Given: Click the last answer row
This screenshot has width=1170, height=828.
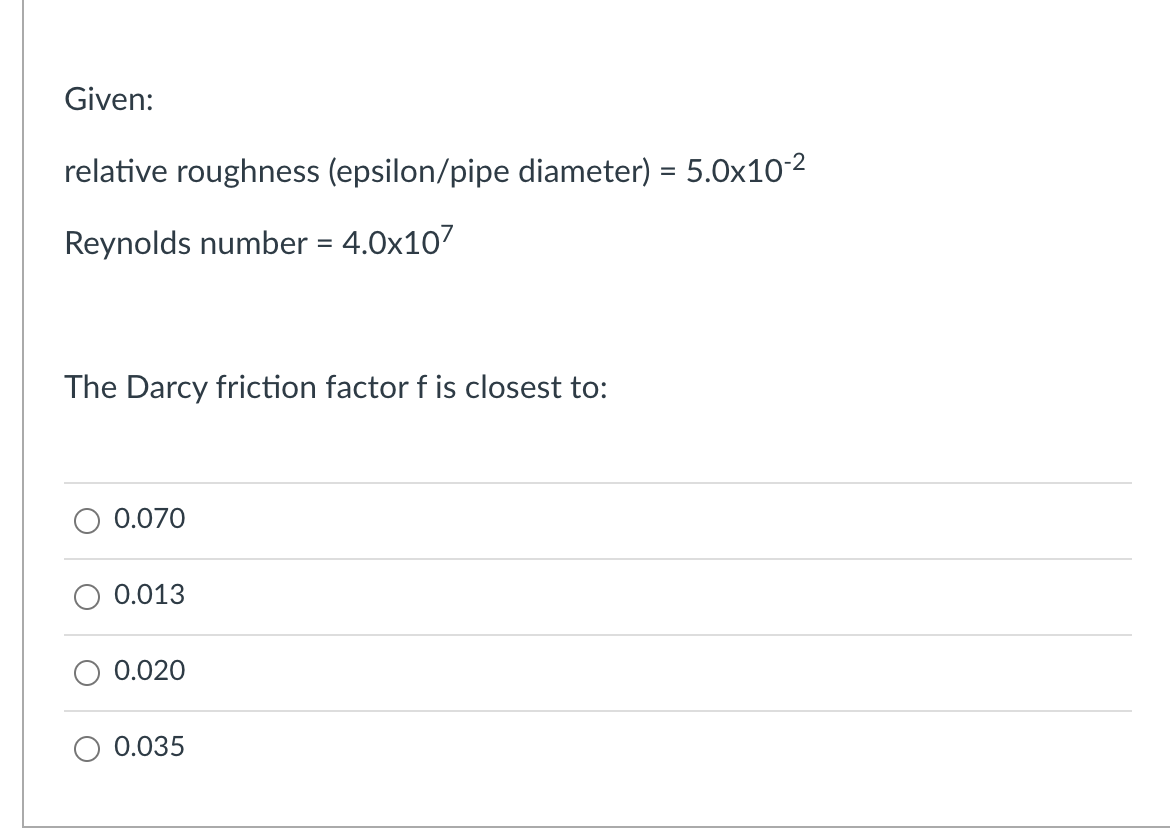Looking at the screenshot, I should [400, 747].
